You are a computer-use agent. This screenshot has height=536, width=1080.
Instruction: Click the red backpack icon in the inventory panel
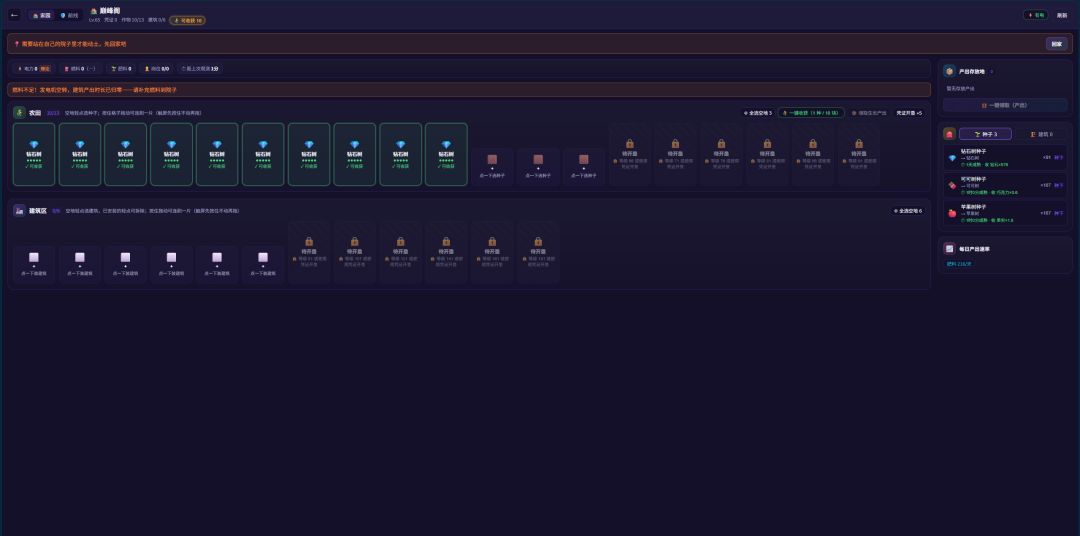pos(949,134)
